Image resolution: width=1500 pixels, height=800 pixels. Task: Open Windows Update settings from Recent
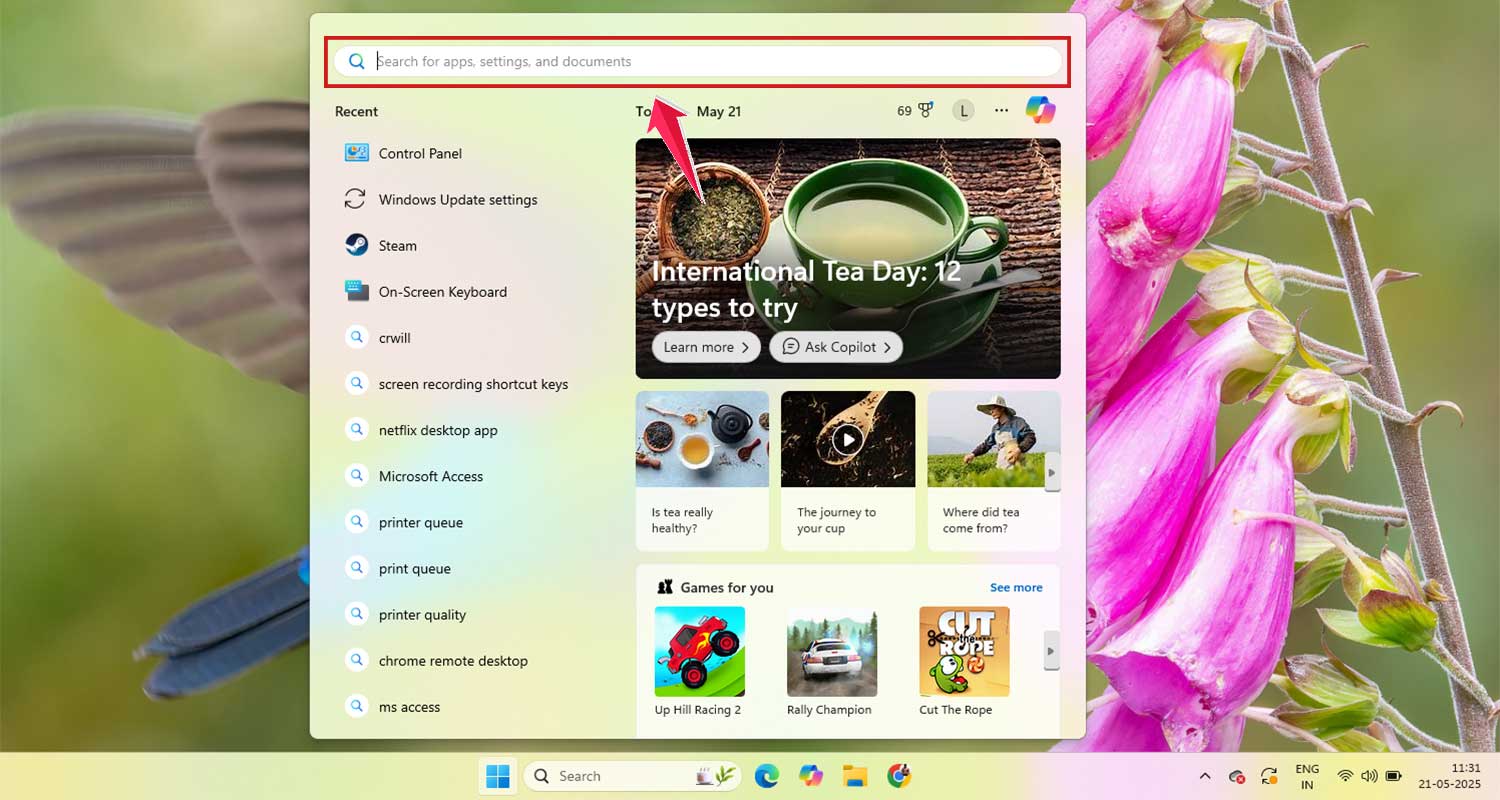(x=458, y=199)
